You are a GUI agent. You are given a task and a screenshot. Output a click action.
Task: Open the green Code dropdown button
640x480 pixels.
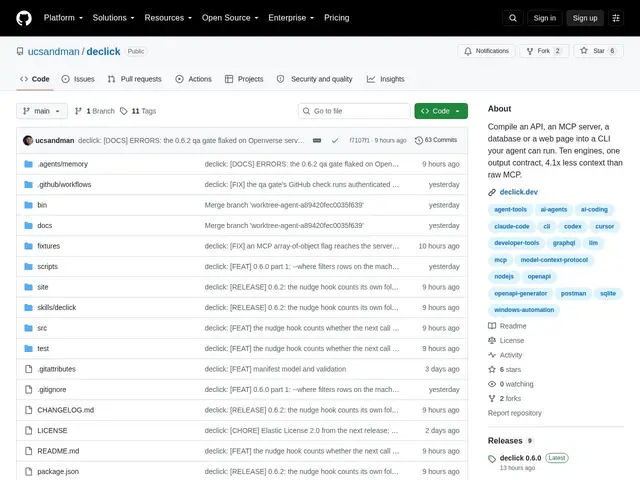point(441,111)
